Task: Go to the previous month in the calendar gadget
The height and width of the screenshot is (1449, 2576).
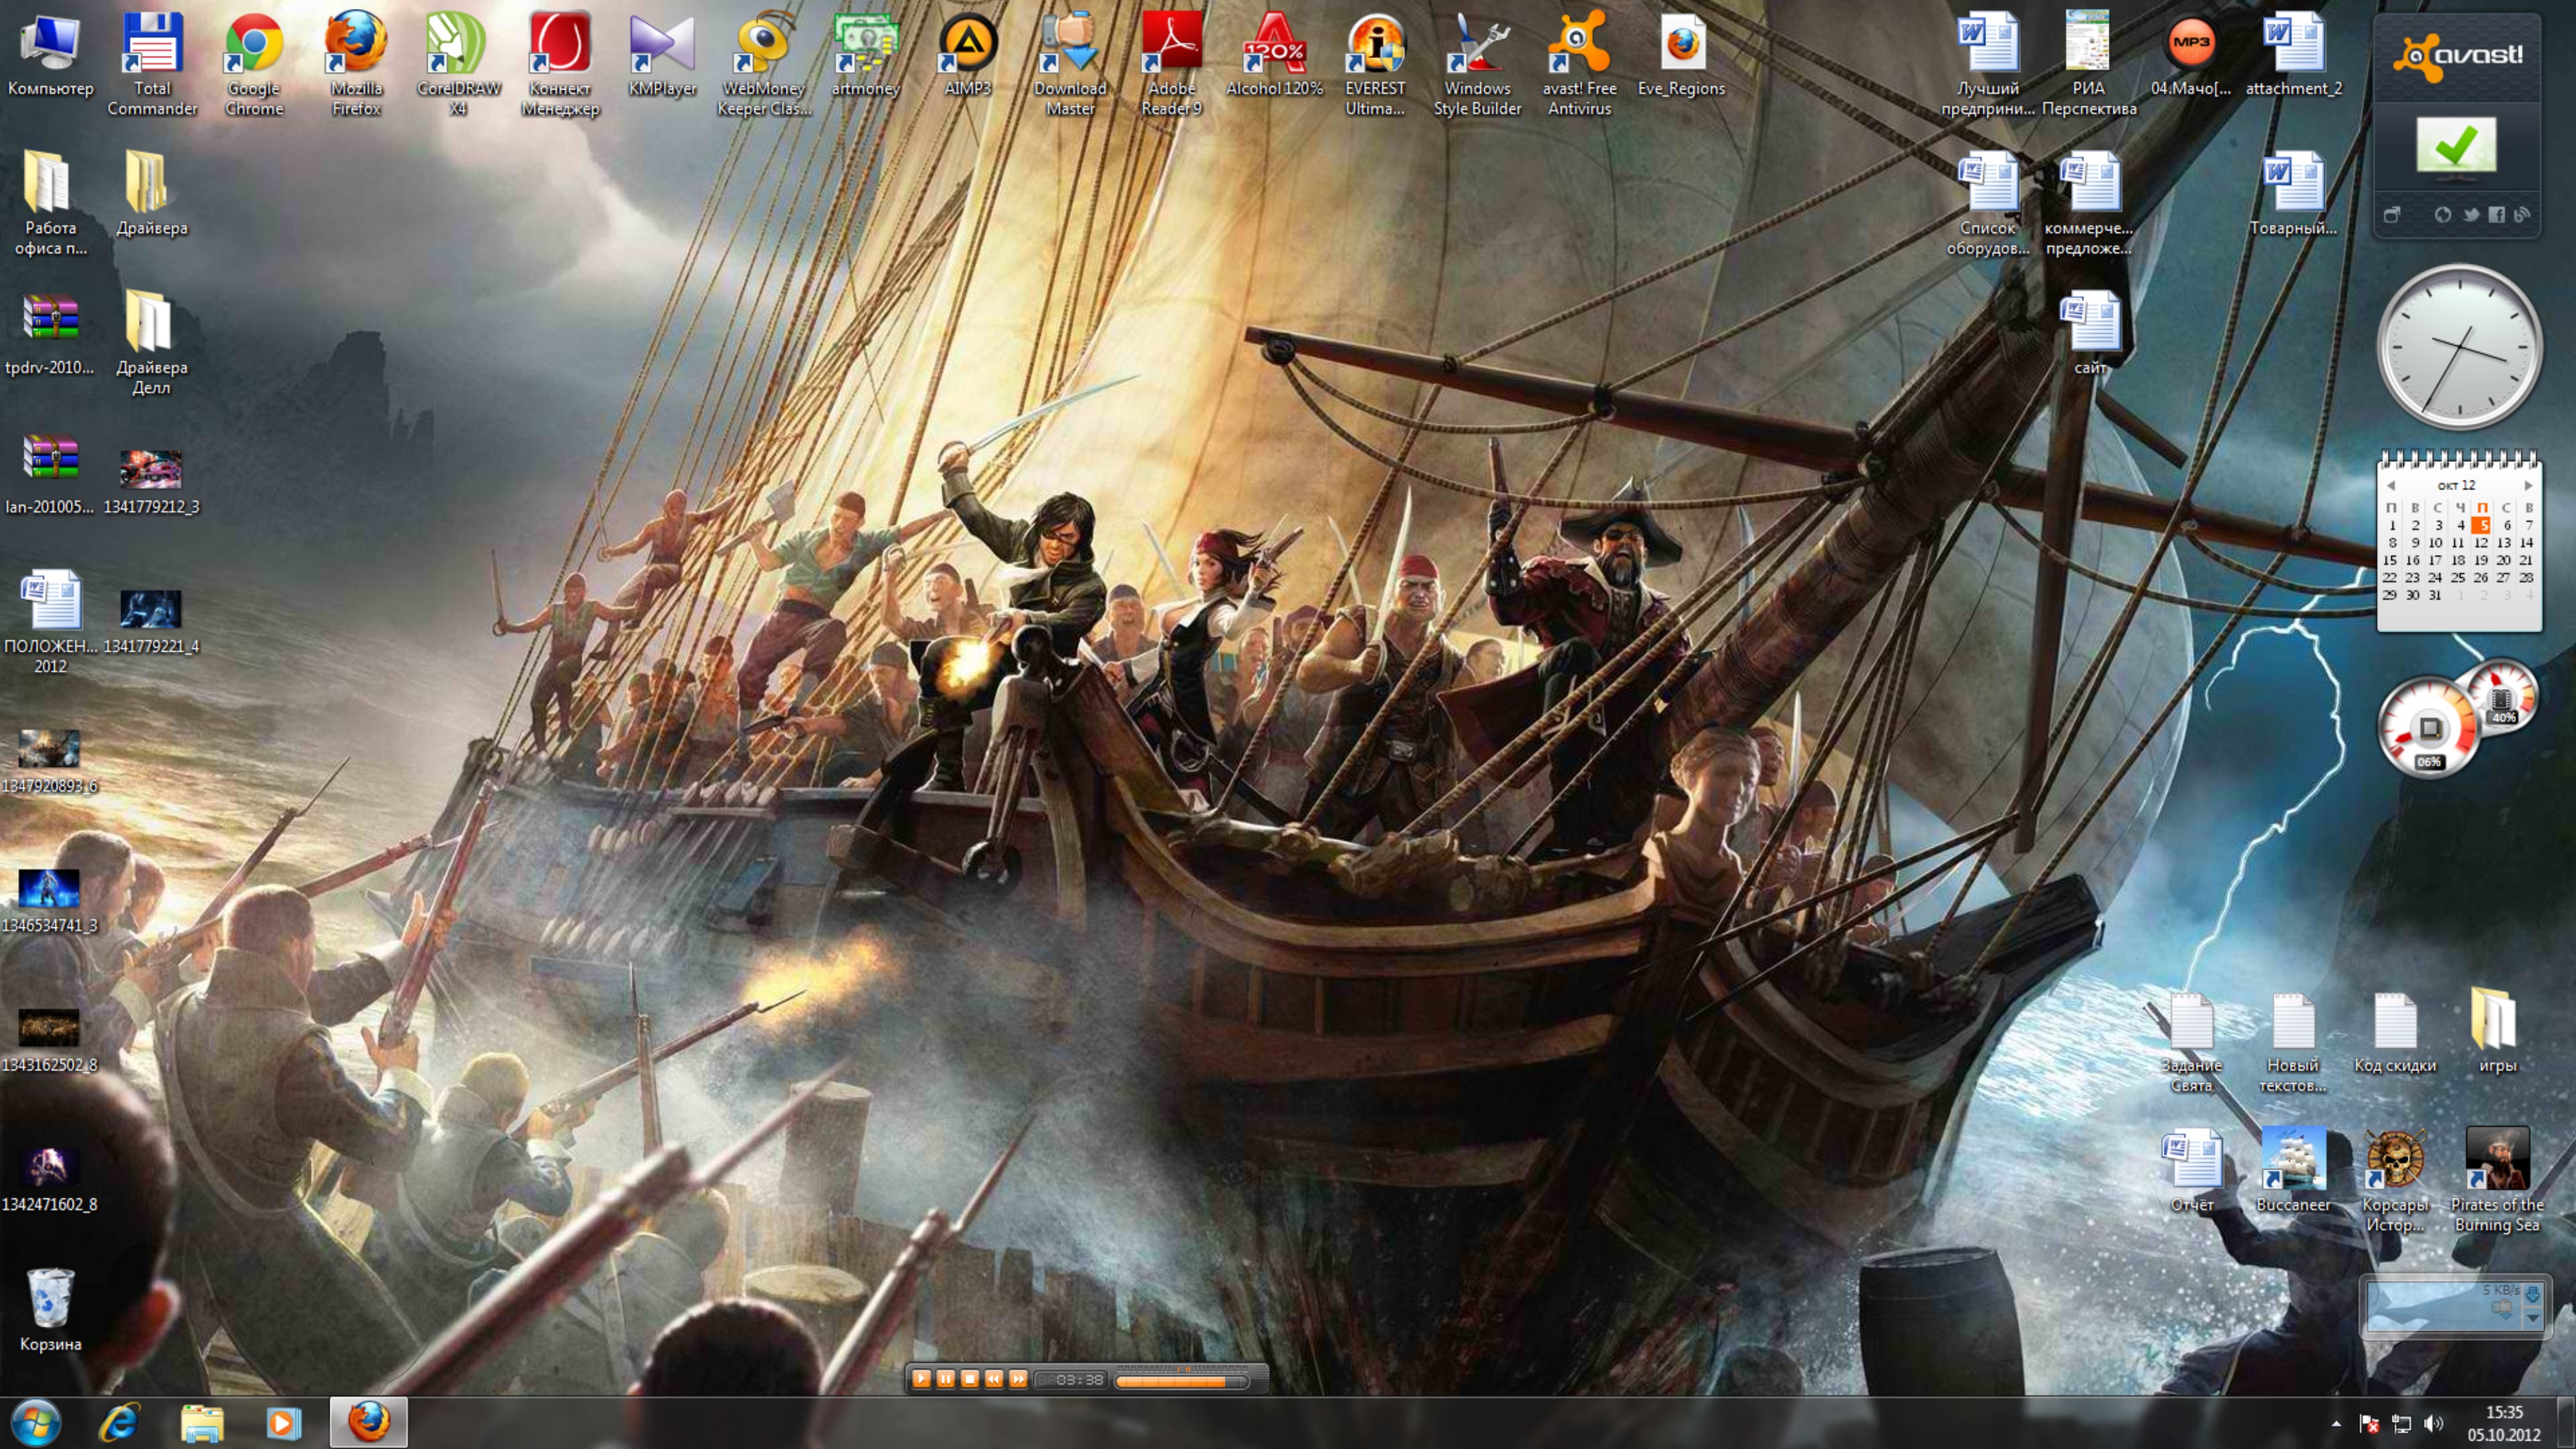Action: (2391, 486)
